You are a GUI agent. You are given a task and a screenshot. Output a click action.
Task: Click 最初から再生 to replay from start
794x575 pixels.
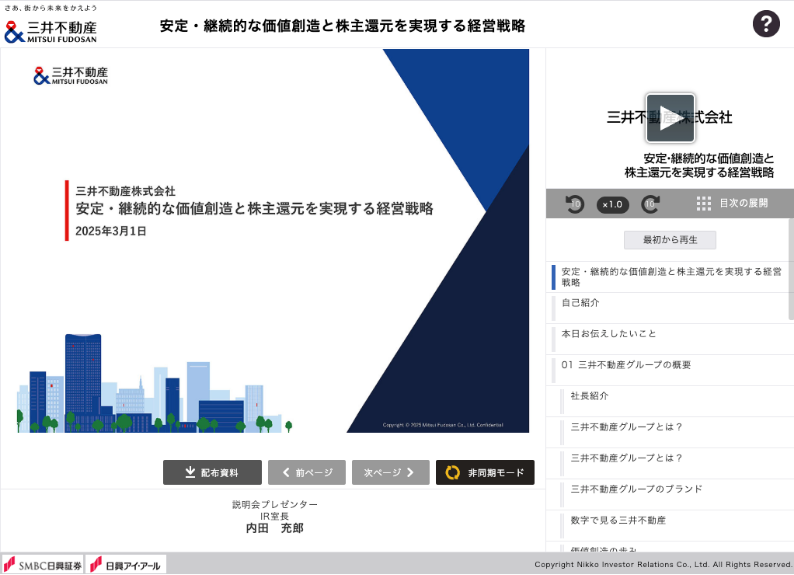670,240
